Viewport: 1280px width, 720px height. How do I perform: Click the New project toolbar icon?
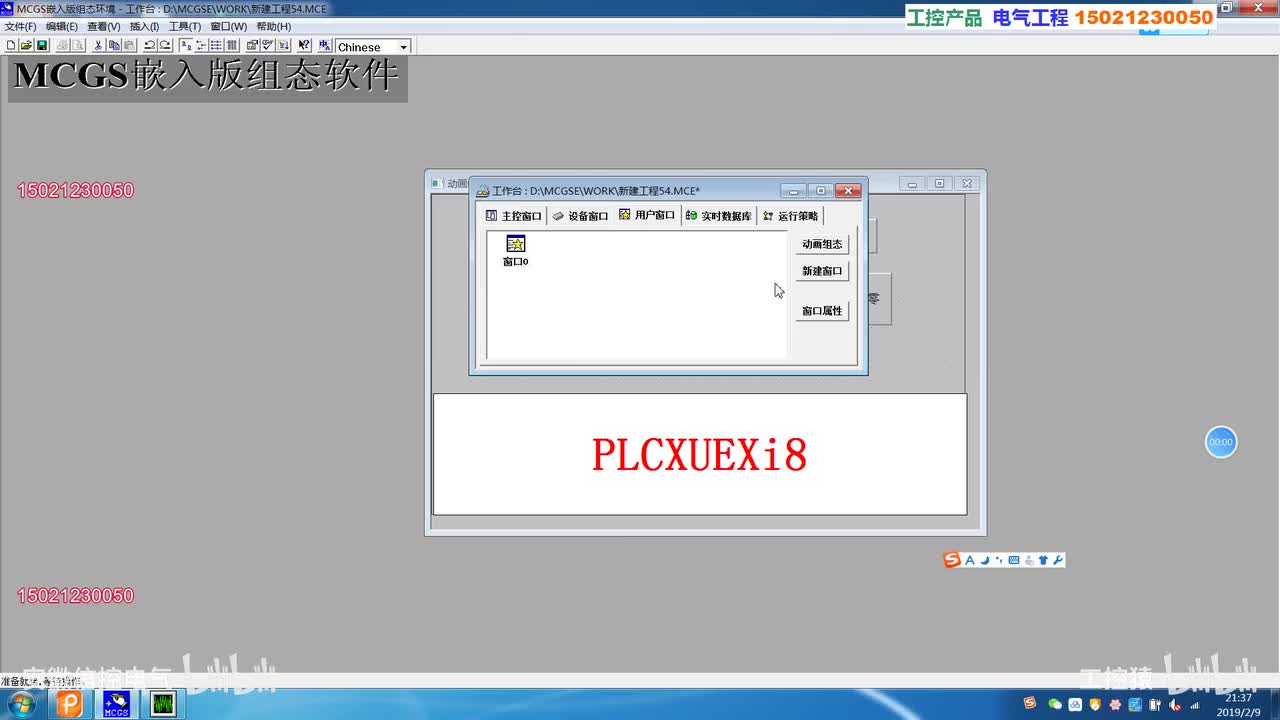(x=11, y=46)
